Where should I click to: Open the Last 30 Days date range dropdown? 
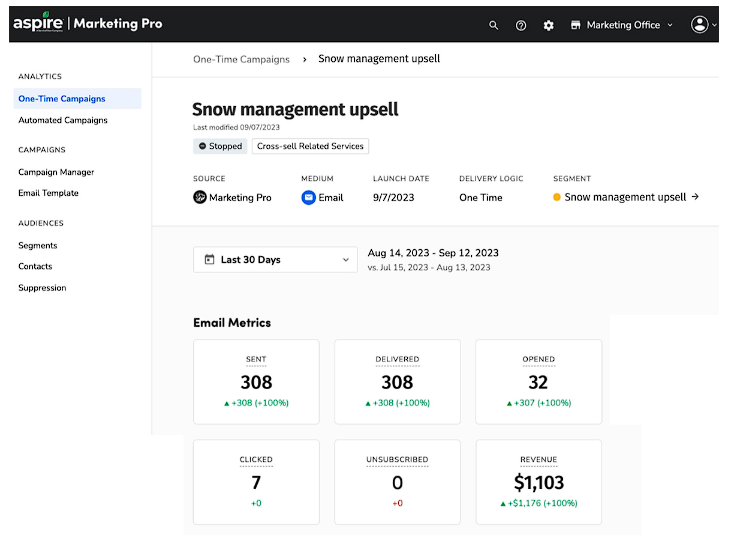pyautogui.click(x=275, y=259)
